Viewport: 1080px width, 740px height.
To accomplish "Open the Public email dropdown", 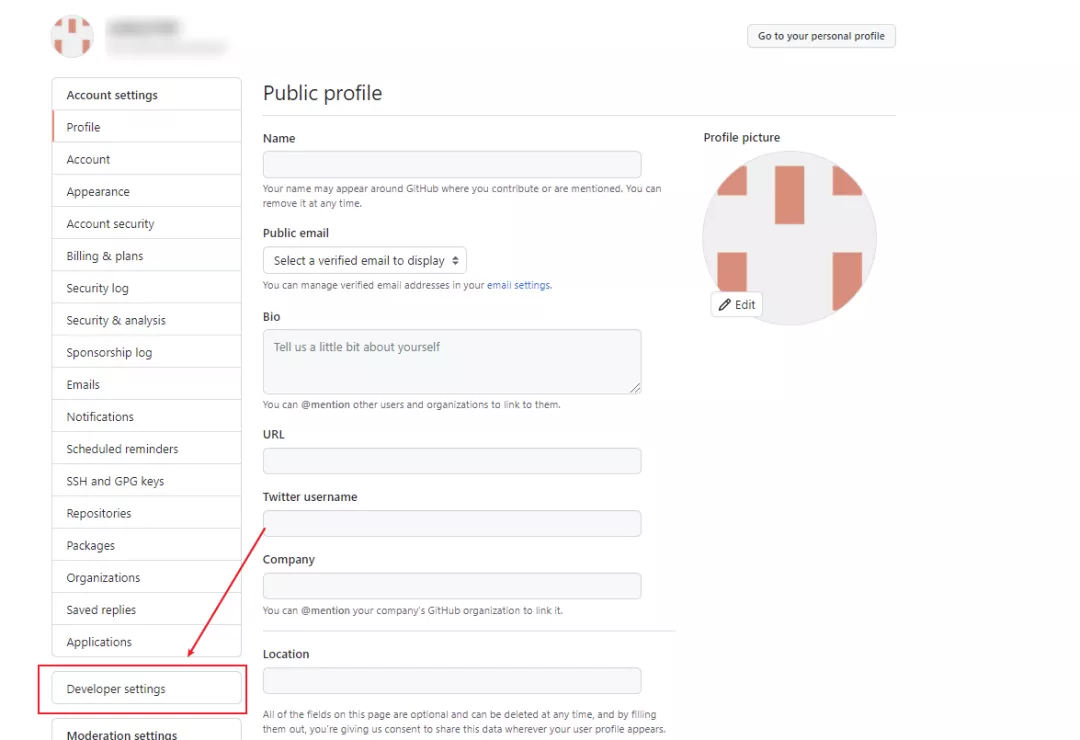I will click(365, 261).
